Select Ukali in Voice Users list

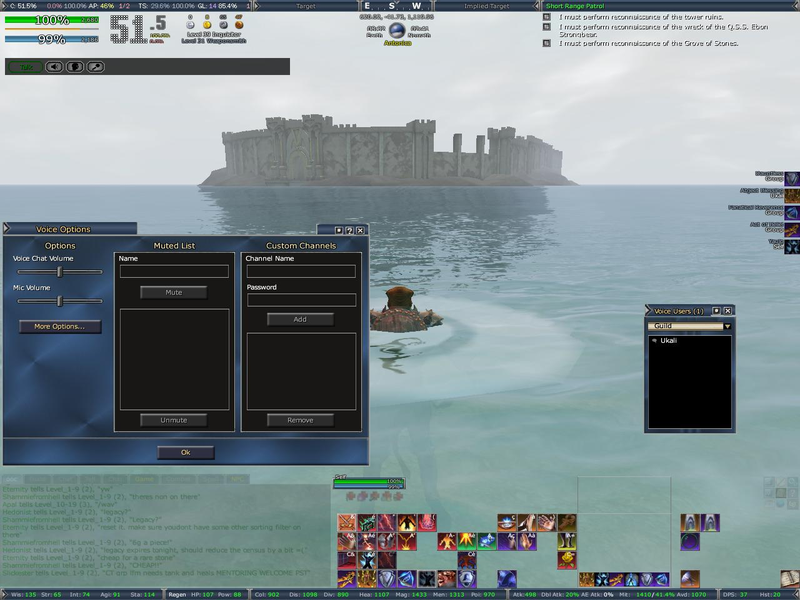(669, 341)
